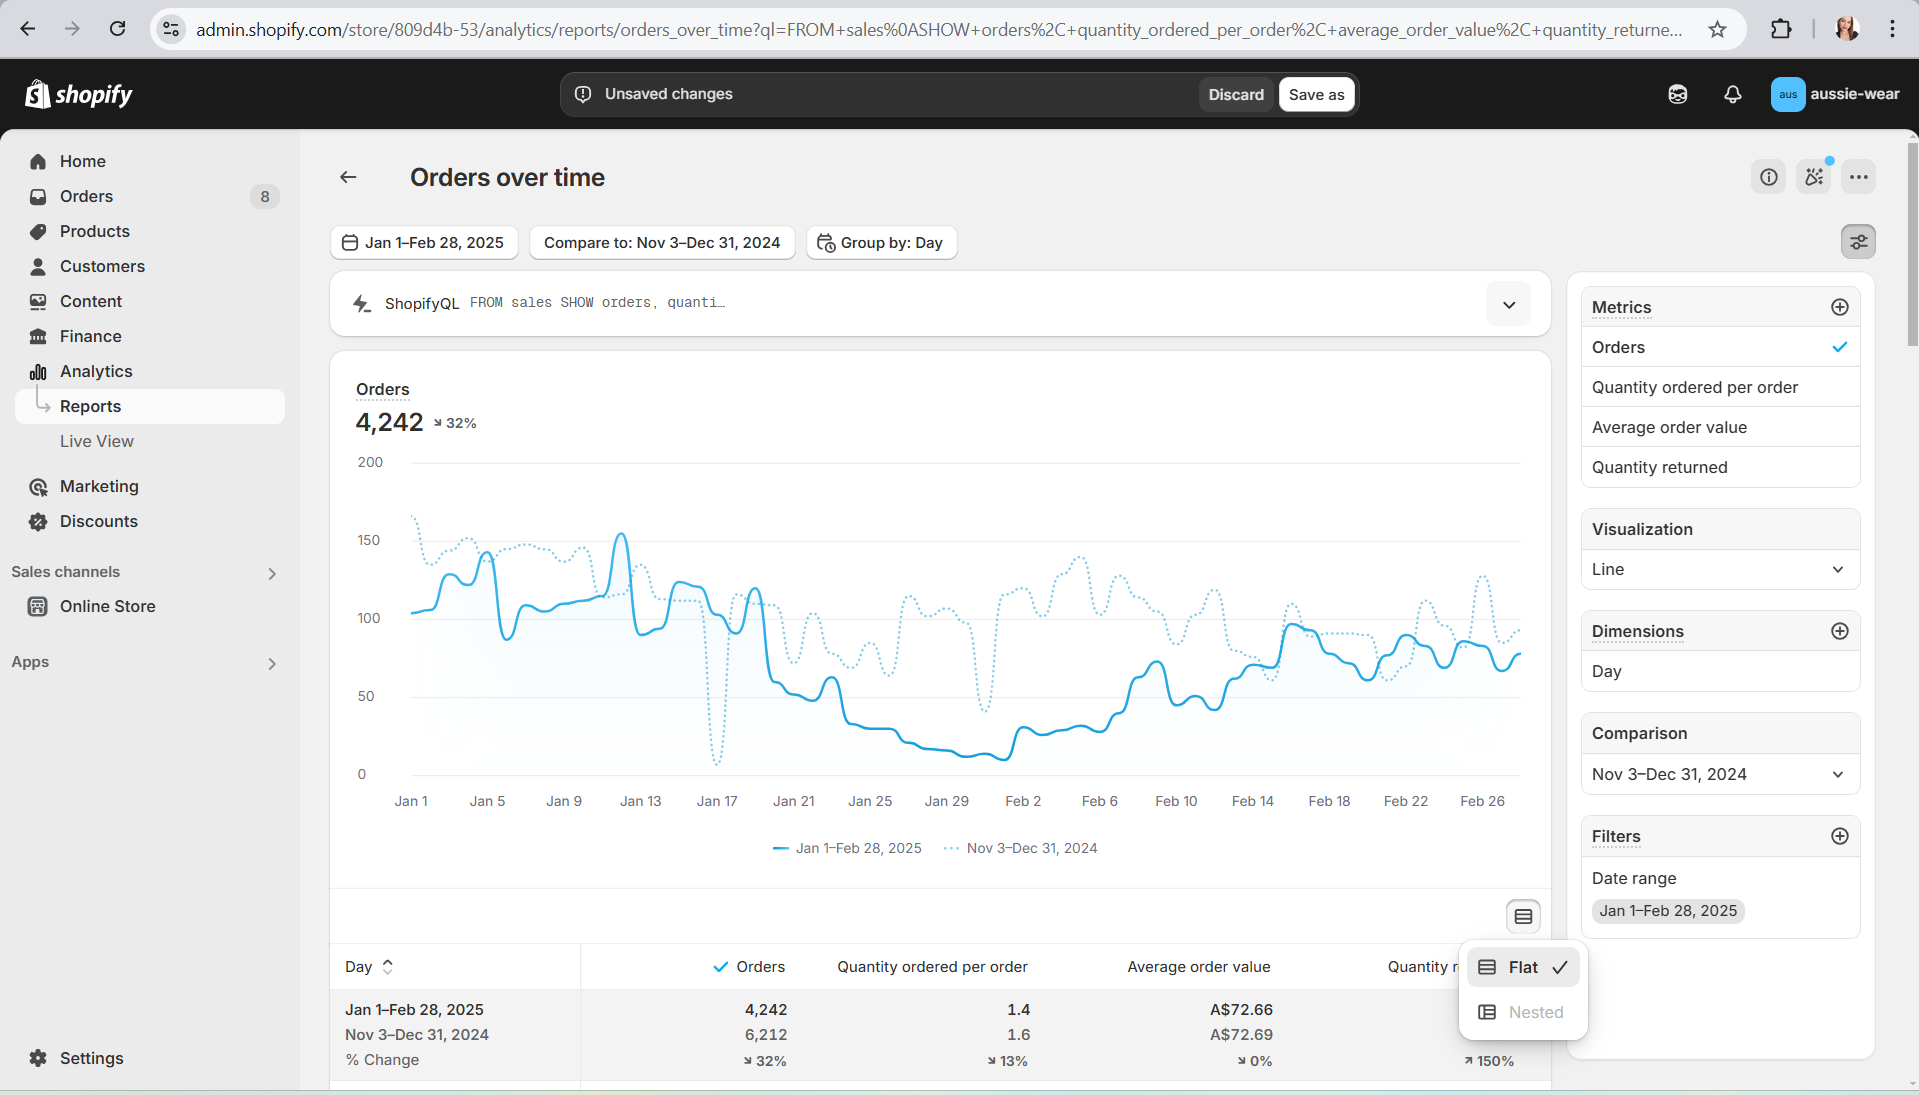Image resolution: width=1919 pixels, height=1095 pixels.
Task: Open the Sidekick assistant icon in top bar
Action: click(x=1677, y=94)
